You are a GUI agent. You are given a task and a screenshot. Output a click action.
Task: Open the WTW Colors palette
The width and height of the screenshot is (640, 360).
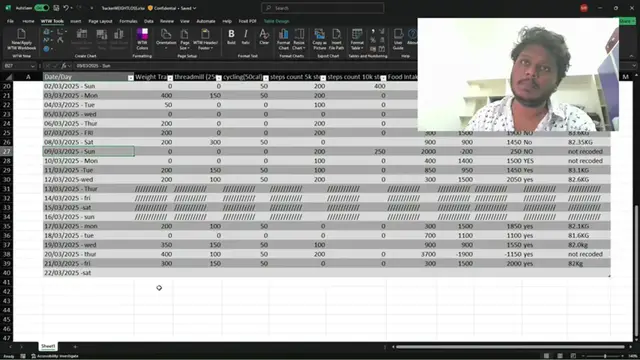point(142,39)
